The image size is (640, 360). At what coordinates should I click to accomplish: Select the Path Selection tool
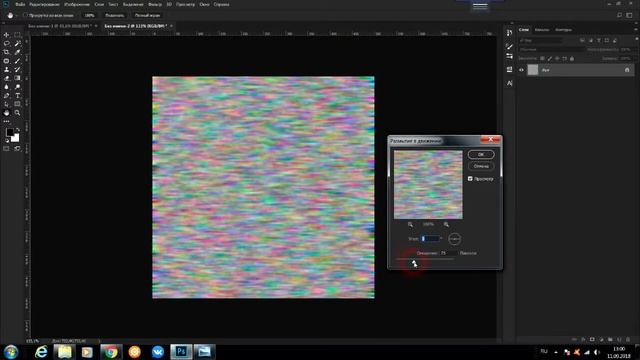pos(7,104)
